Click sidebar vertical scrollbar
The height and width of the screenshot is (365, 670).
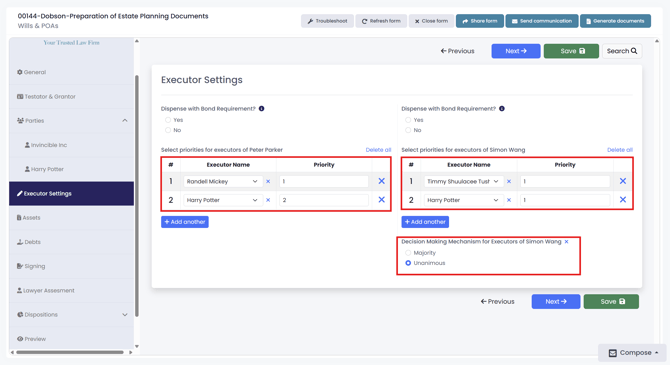pyautogui.click(x=137, y=196)
